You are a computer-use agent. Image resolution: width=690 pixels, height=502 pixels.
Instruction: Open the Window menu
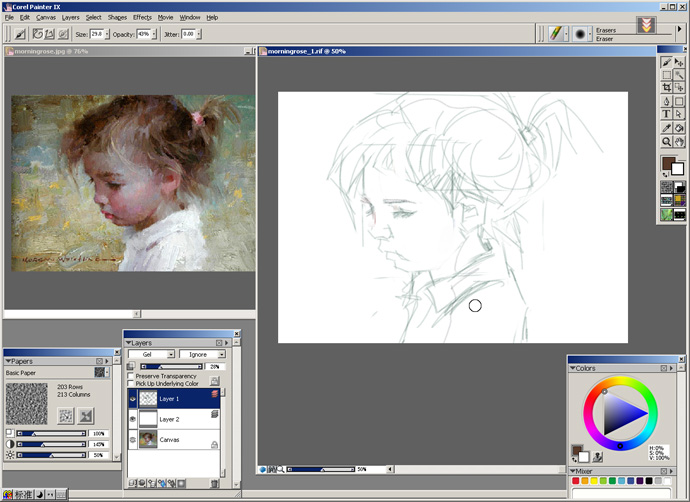[x=190, y=18]
